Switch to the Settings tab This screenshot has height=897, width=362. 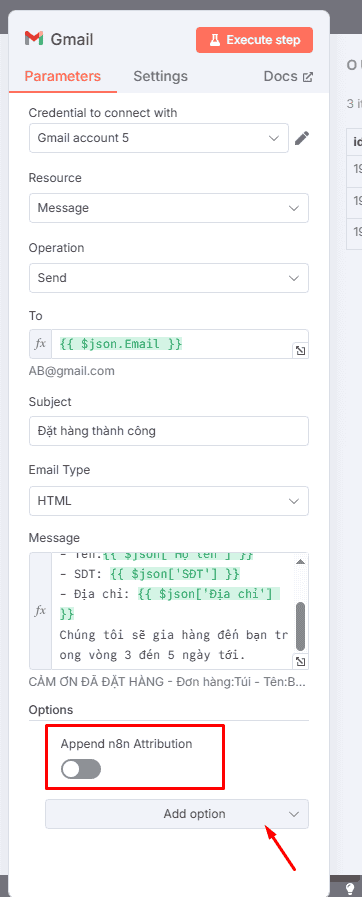pos(160,76)
